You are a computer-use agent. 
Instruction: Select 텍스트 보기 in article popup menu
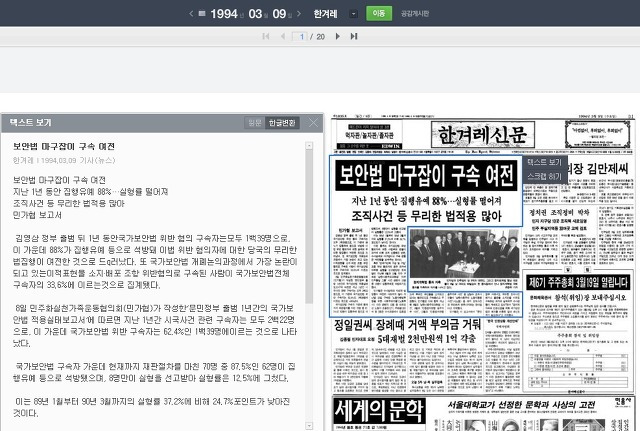point(544,162)
